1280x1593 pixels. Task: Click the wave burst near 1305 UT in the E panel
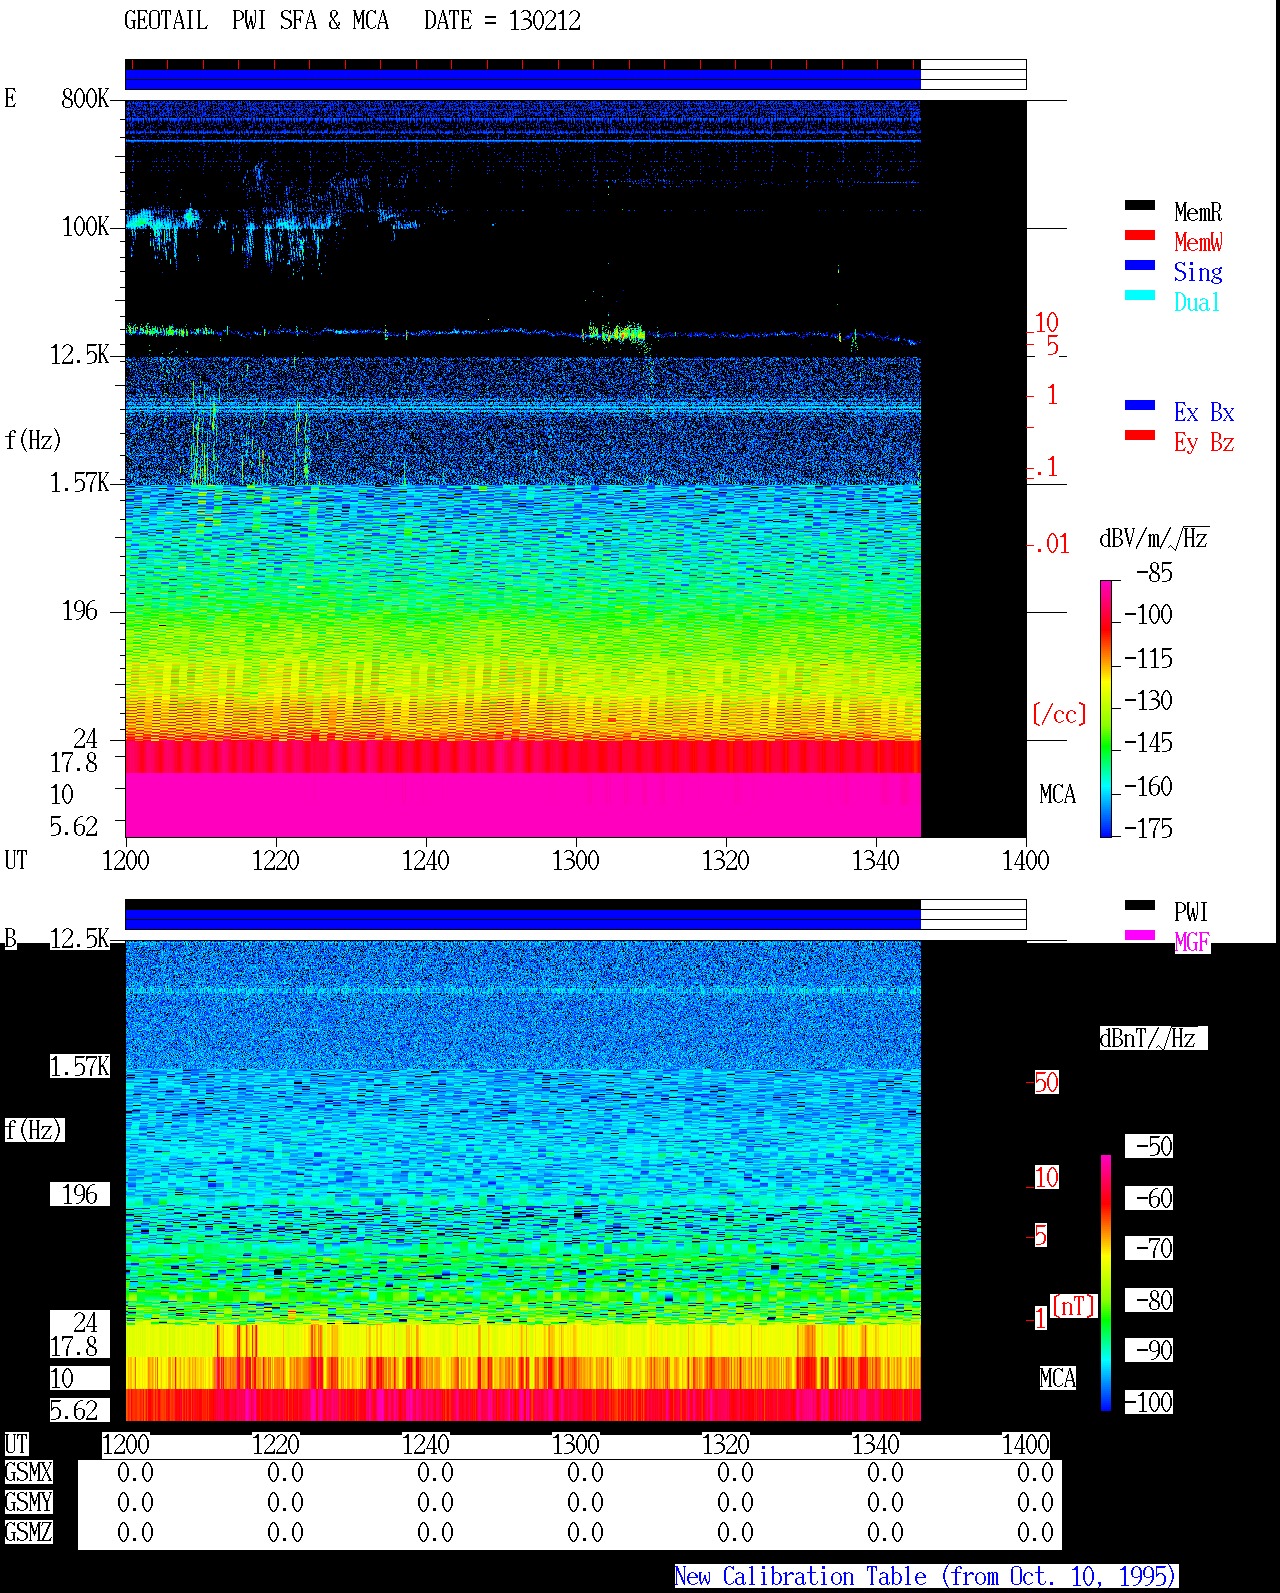point(614,331)
